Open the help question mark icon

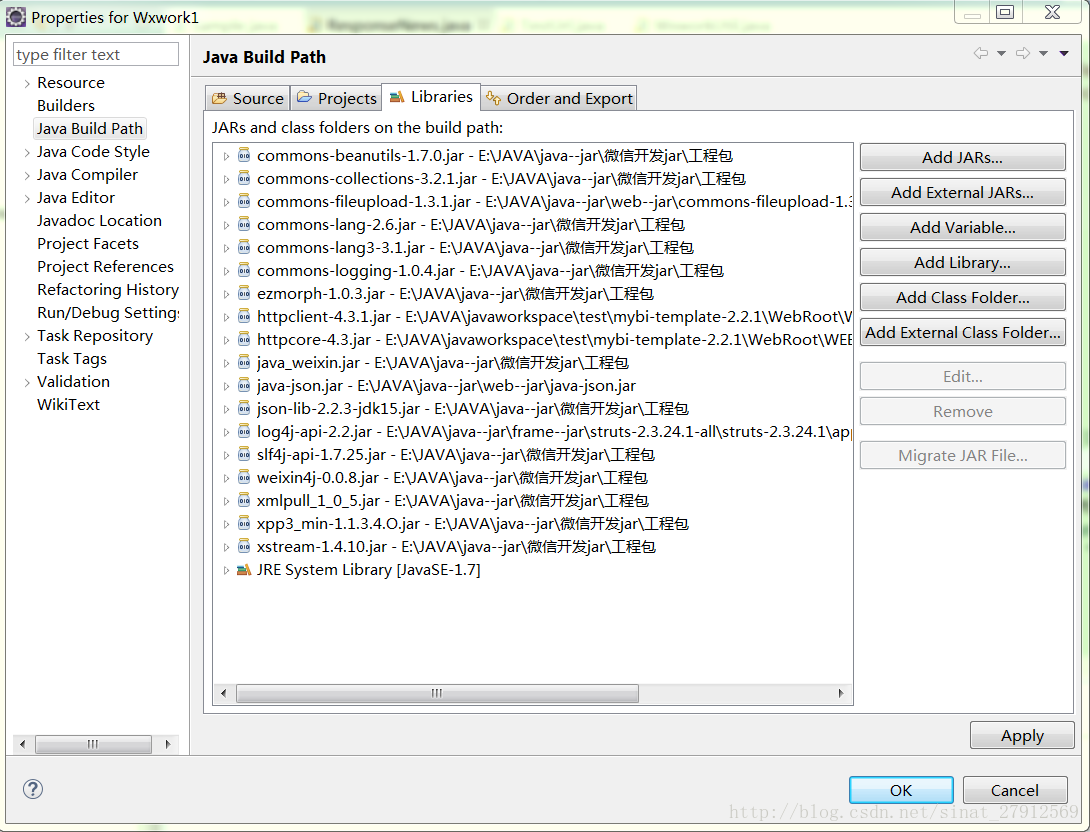(33, 789)
